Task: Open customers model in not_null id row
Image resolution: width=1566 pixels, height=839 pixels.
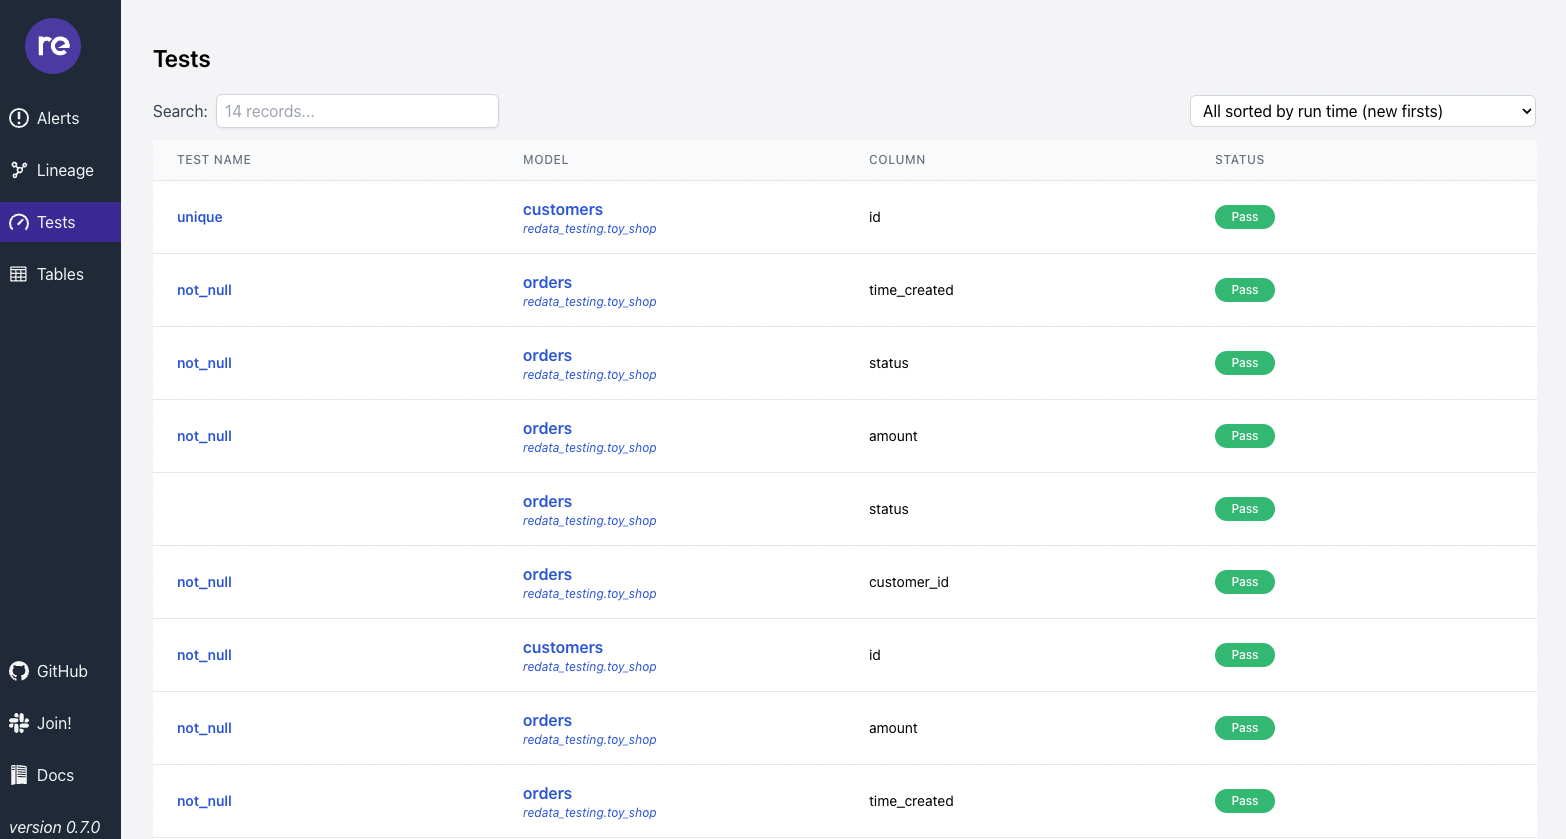Action: [x=563, y=647]
